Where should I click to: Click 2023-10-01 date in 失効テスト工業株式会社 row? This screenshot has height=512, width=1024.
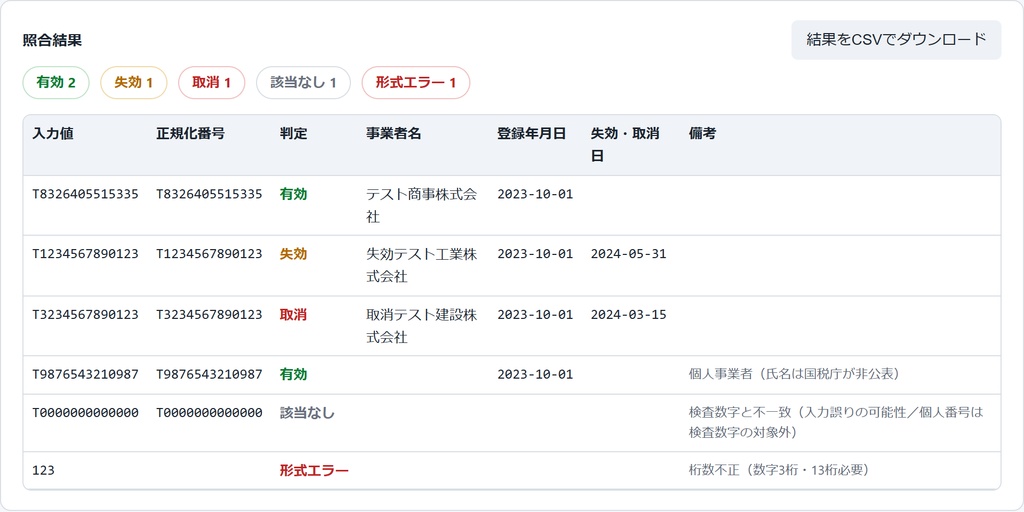535,254
